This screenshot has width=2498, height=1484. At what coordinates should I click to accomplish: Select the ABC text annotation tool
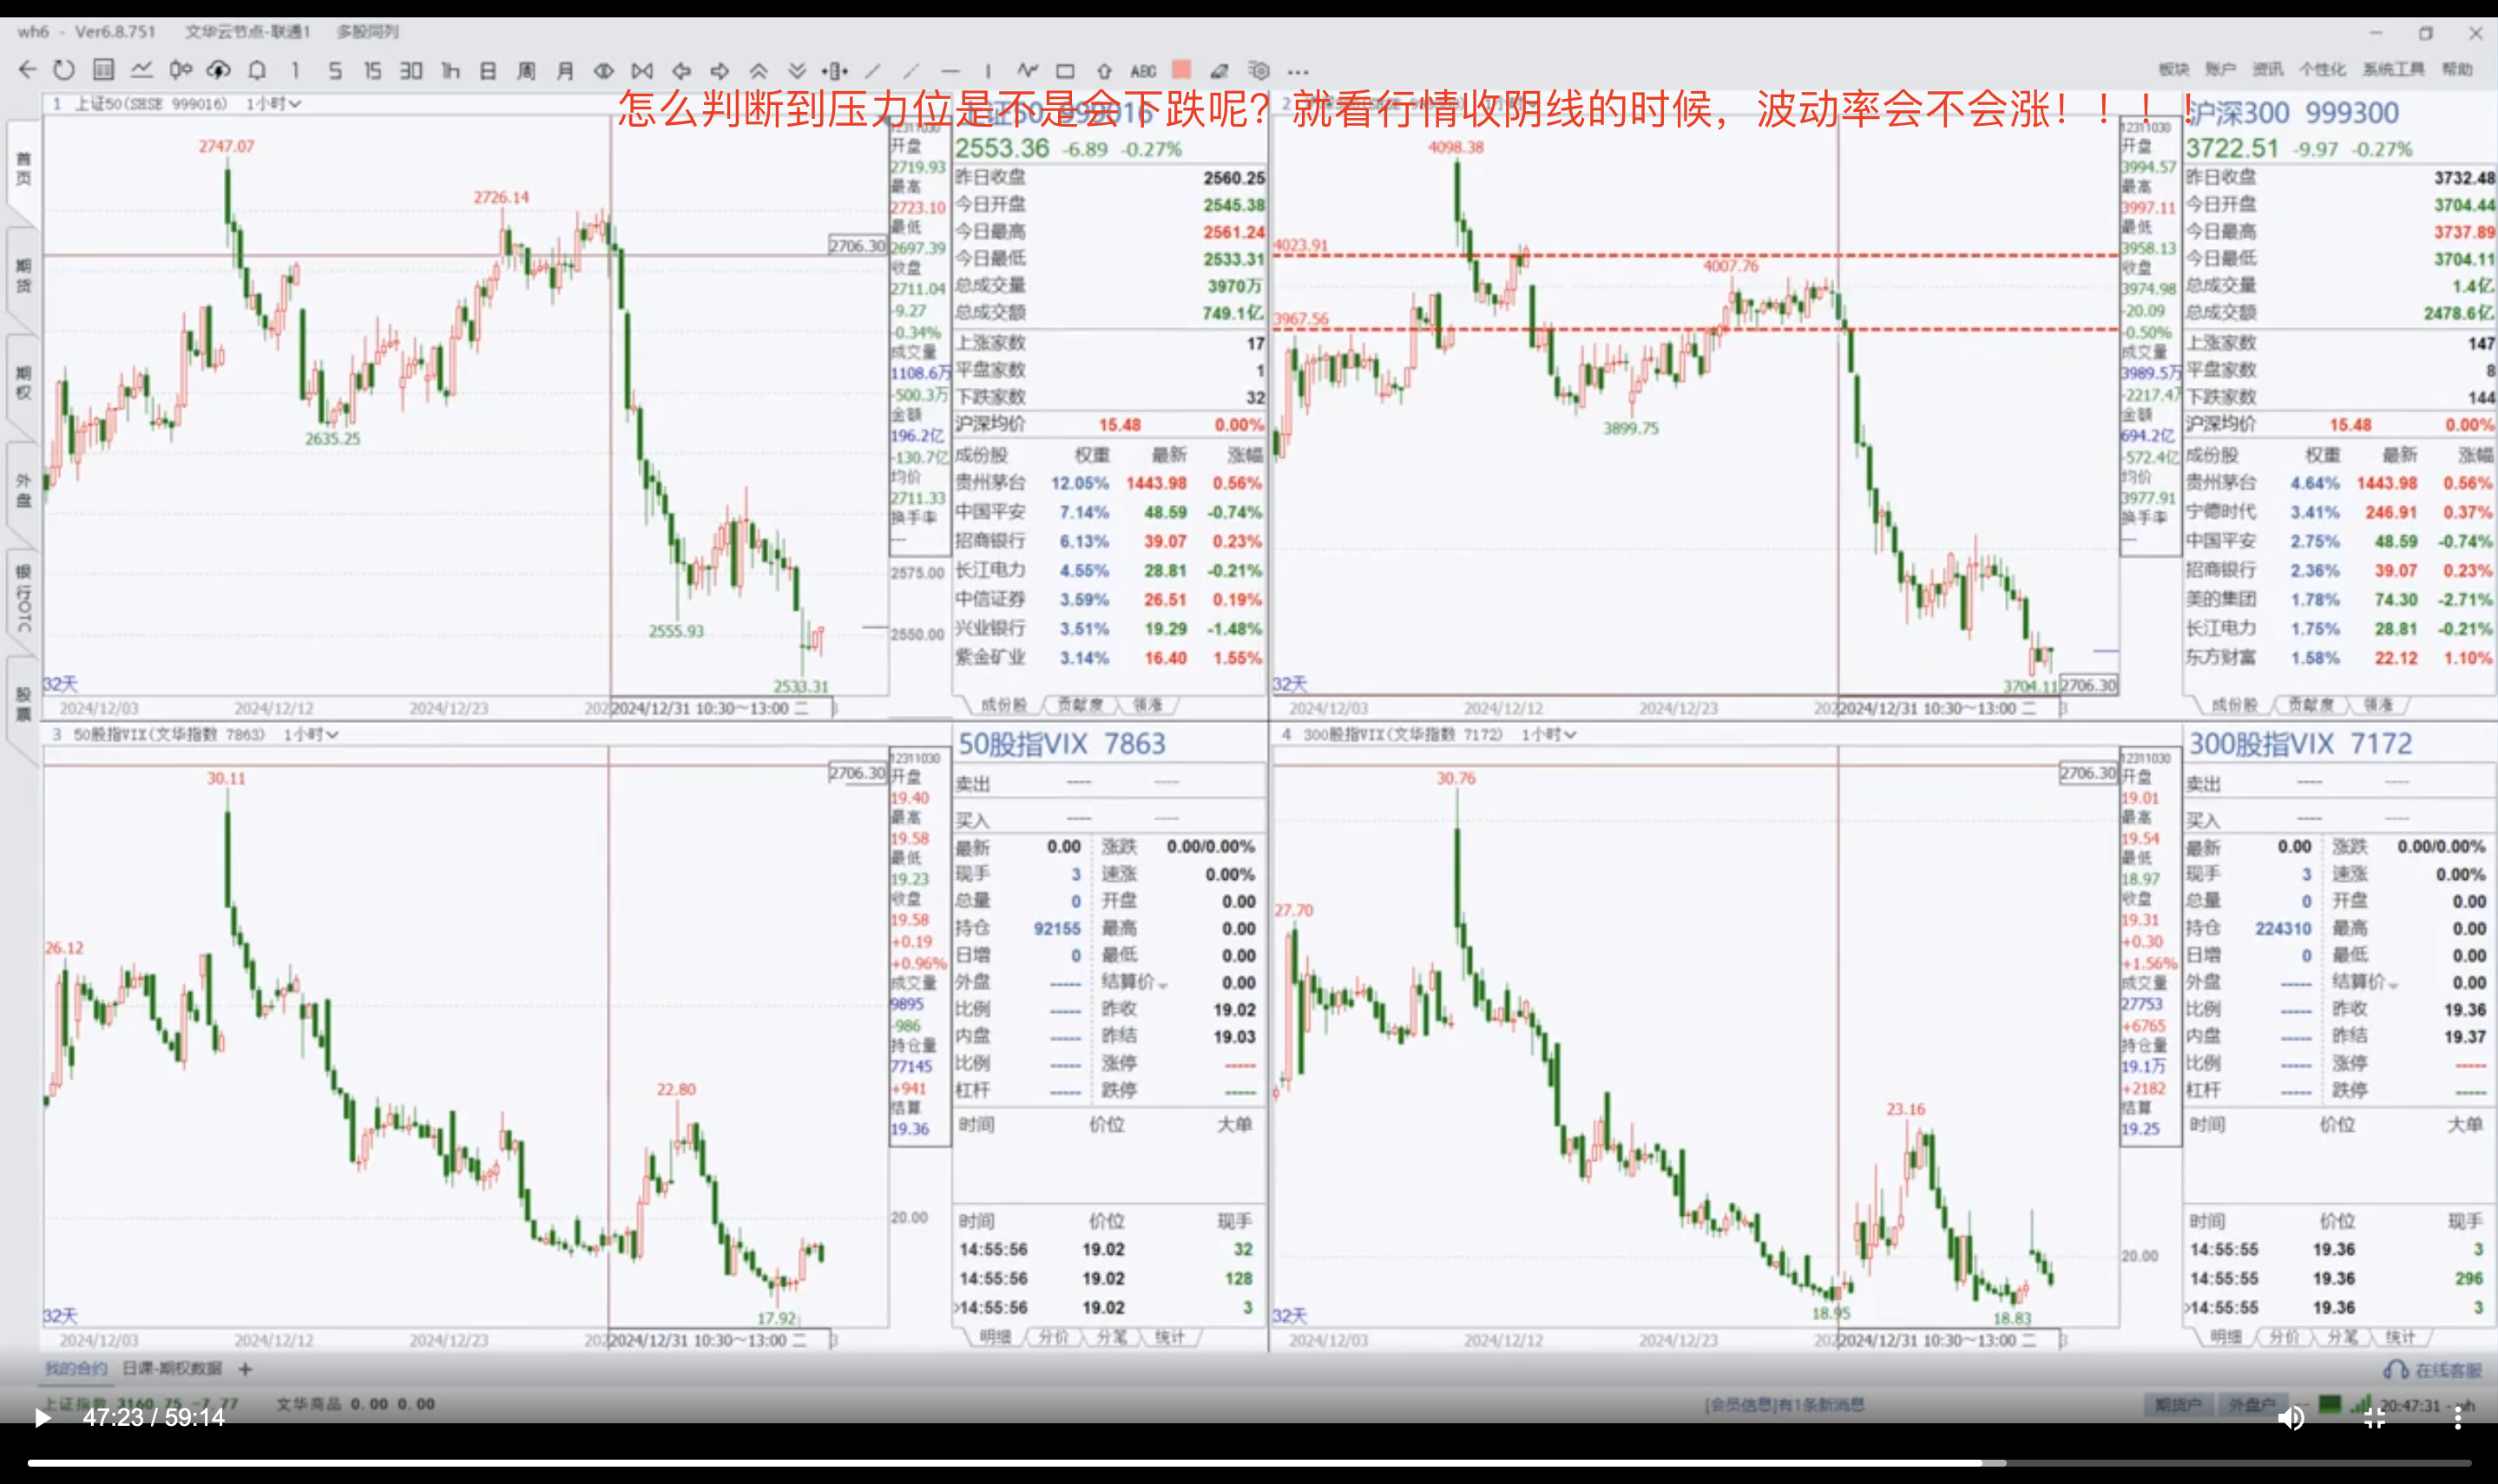1143,71
